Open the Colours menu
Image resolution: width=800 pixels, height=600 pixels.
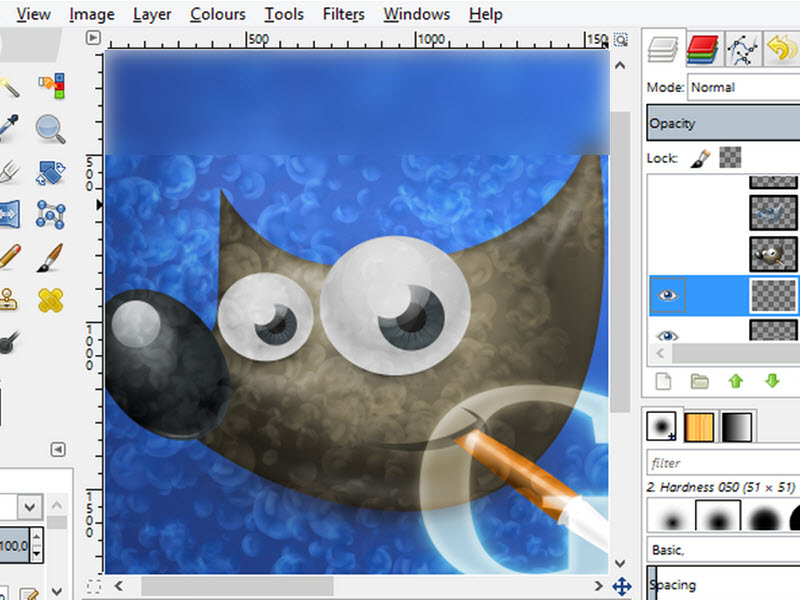point(218,14)
